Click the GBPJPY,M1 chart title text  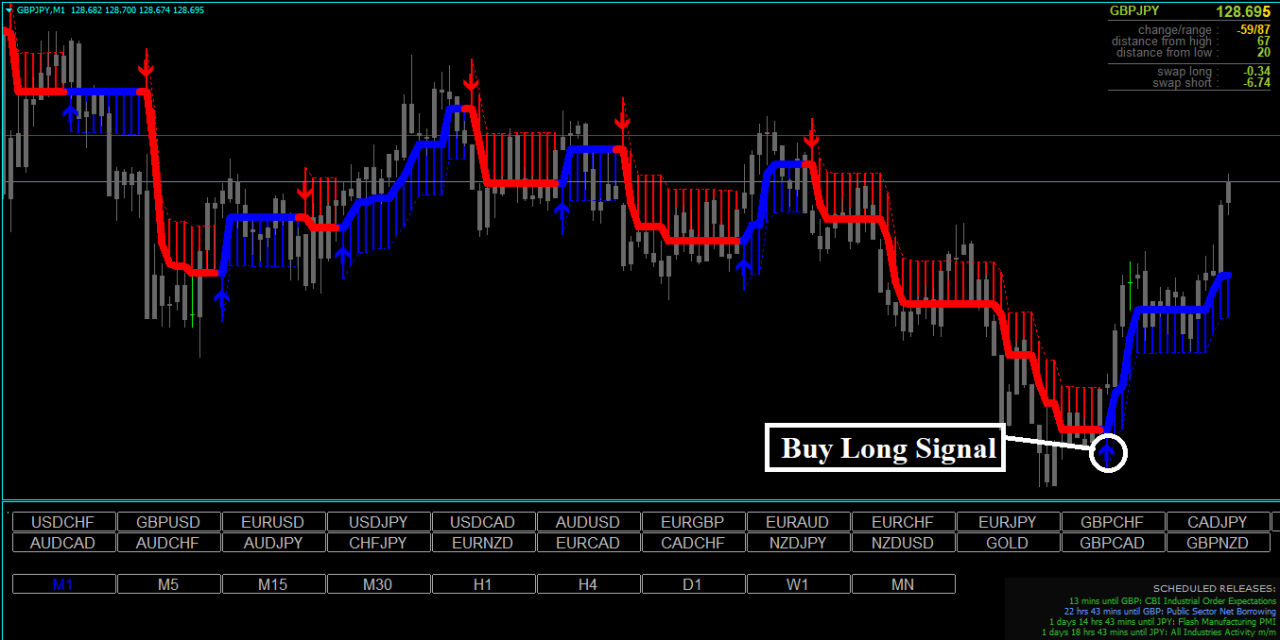41,10
